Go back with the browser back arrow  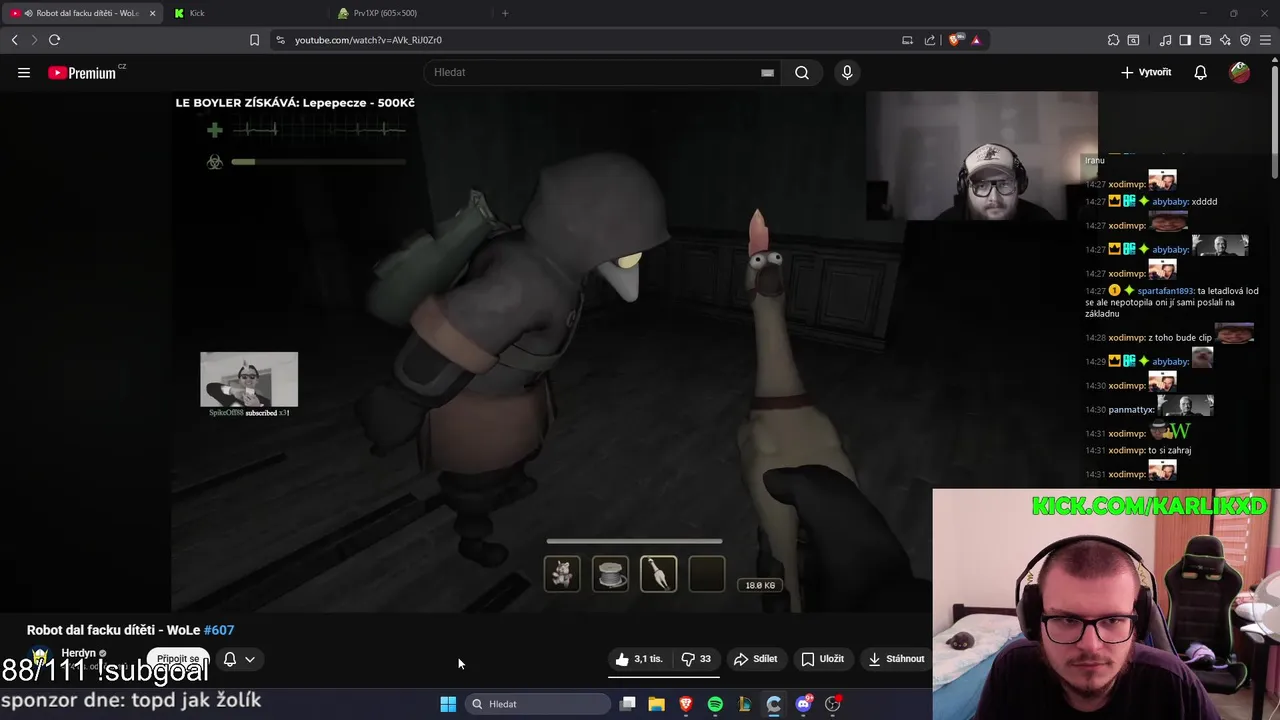(14, 40)
